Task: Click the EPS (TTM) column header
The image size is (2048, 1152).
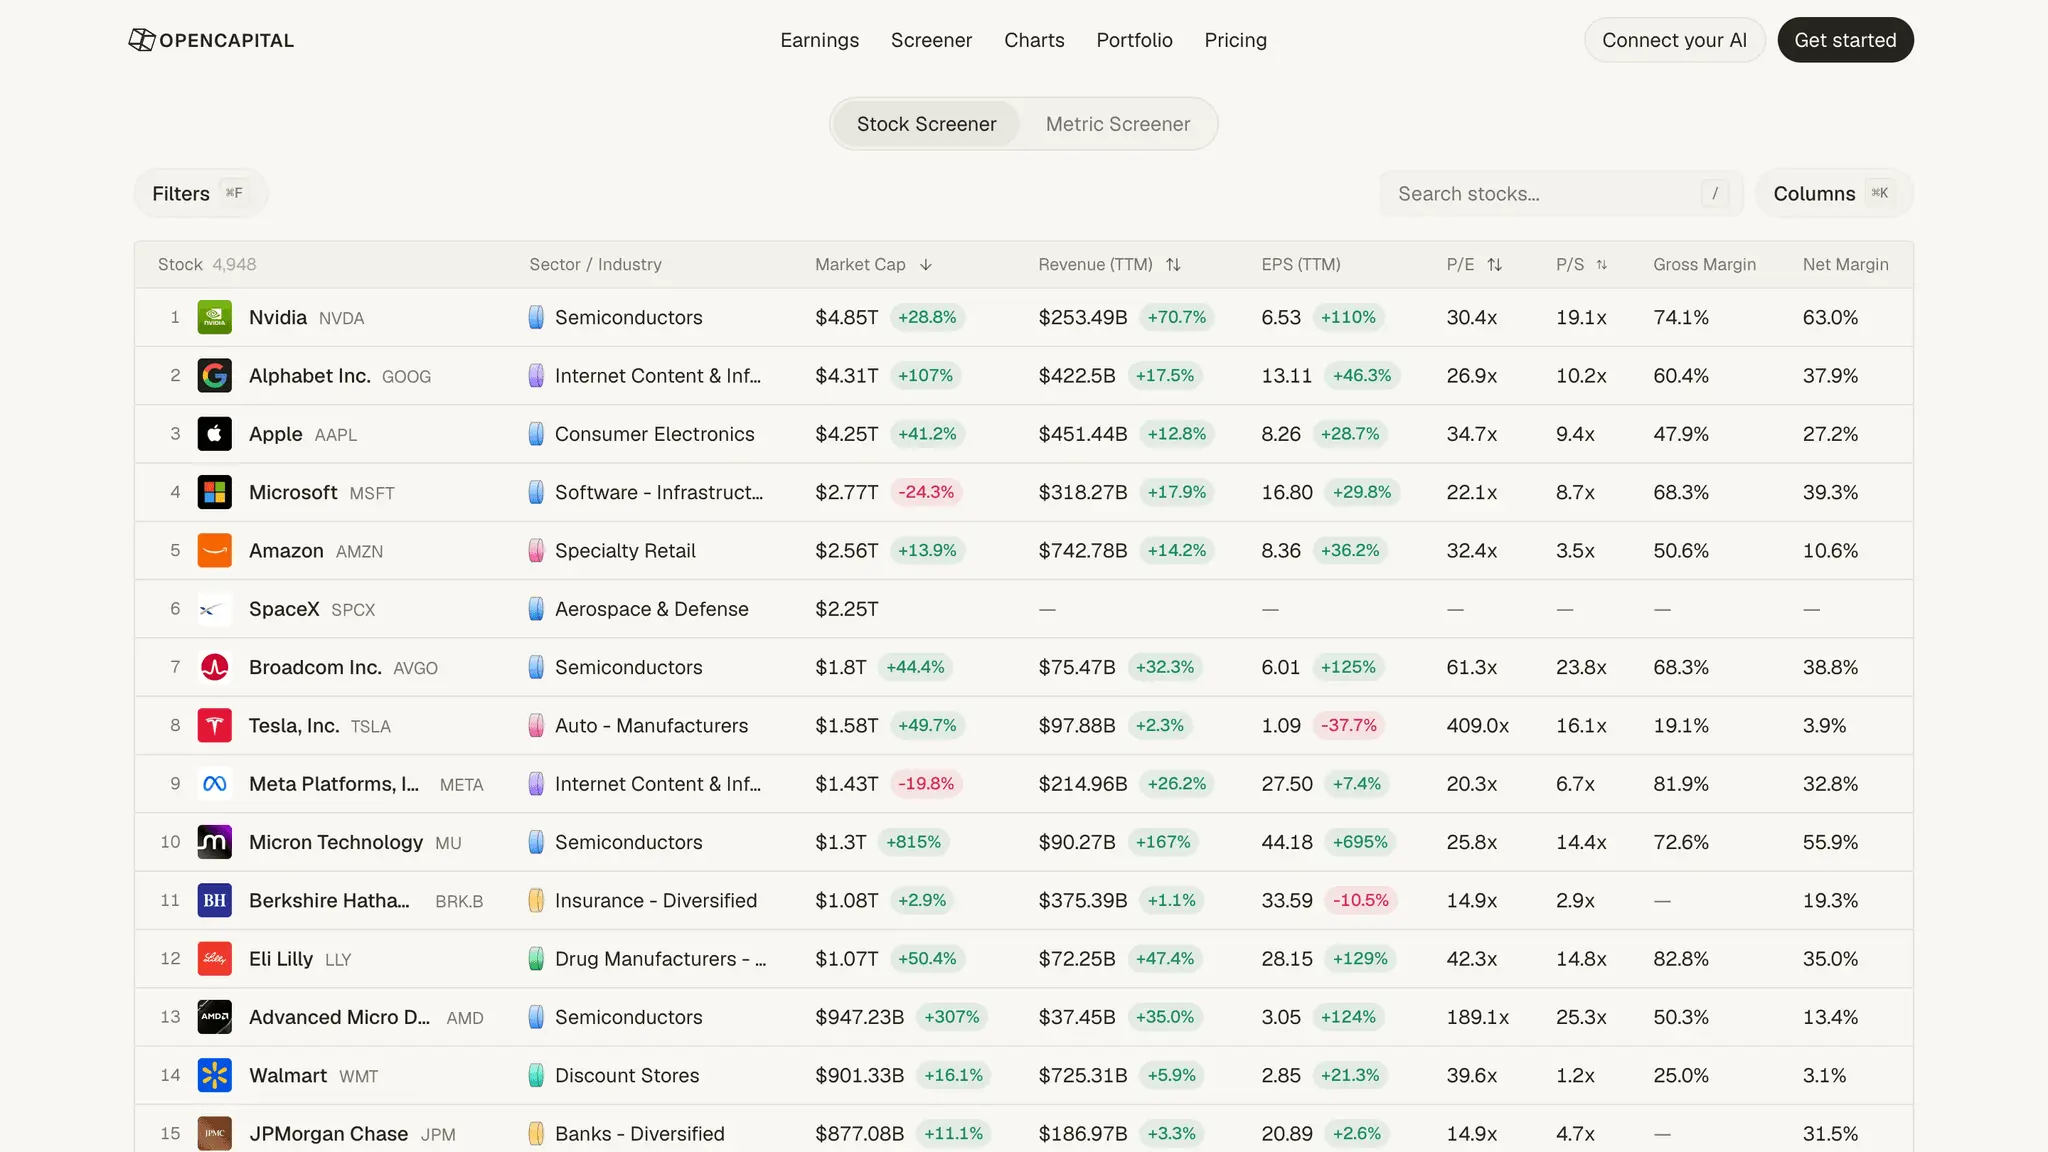Action: pyautogui.click(x=1301, y=265)
